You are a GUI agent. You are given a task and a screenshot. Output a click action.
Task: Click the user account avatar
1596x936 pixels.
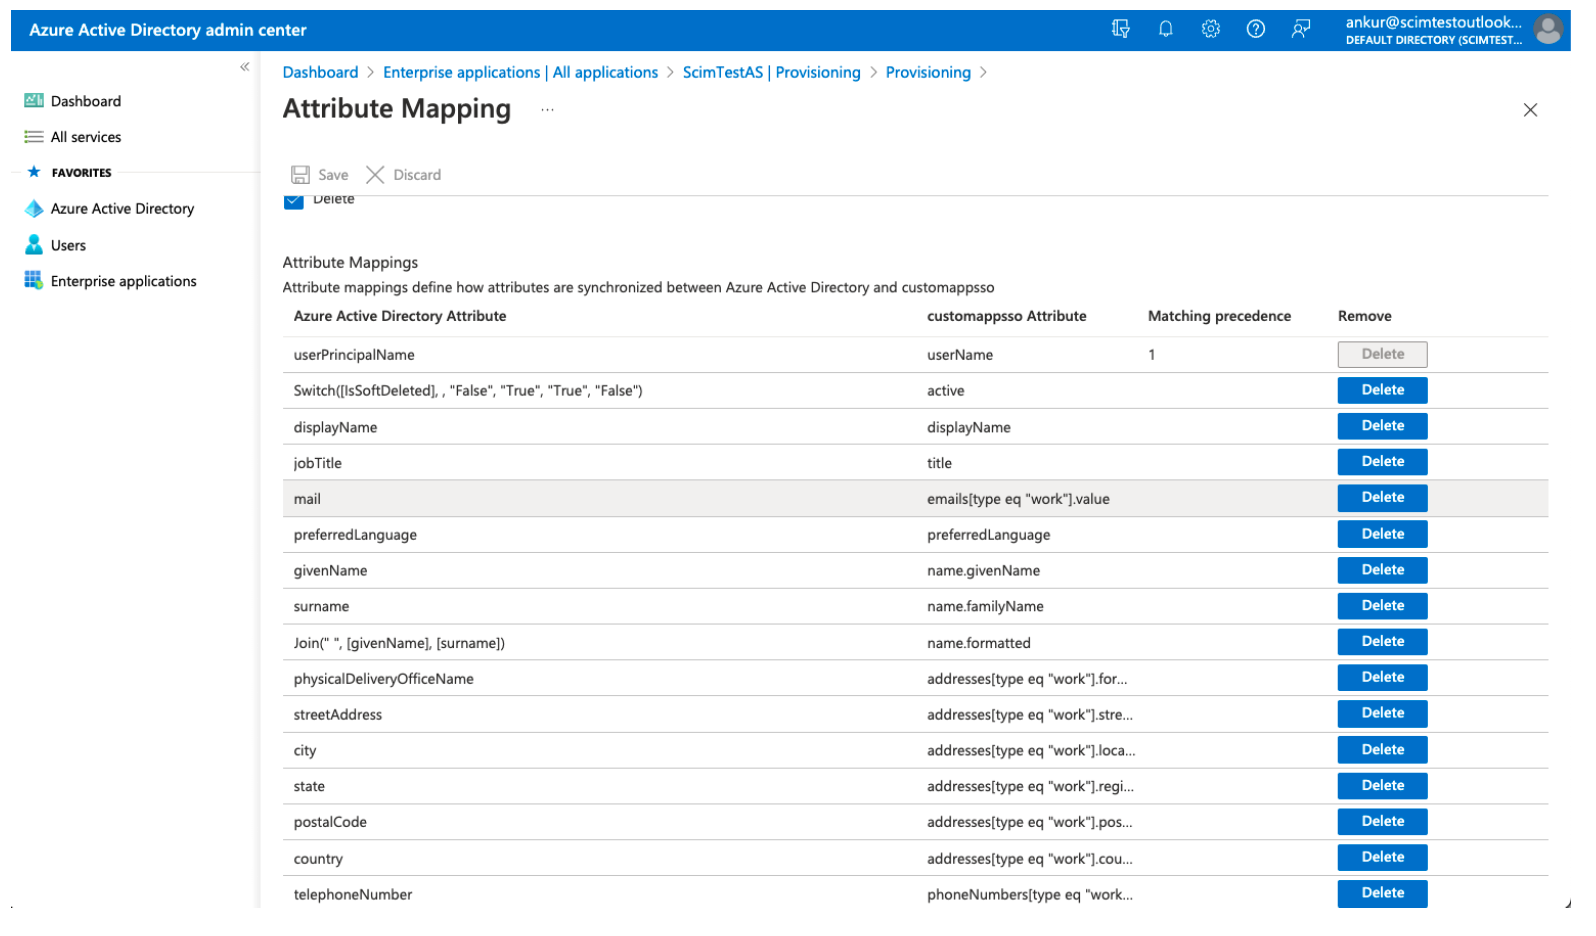tap(1547, 30)
